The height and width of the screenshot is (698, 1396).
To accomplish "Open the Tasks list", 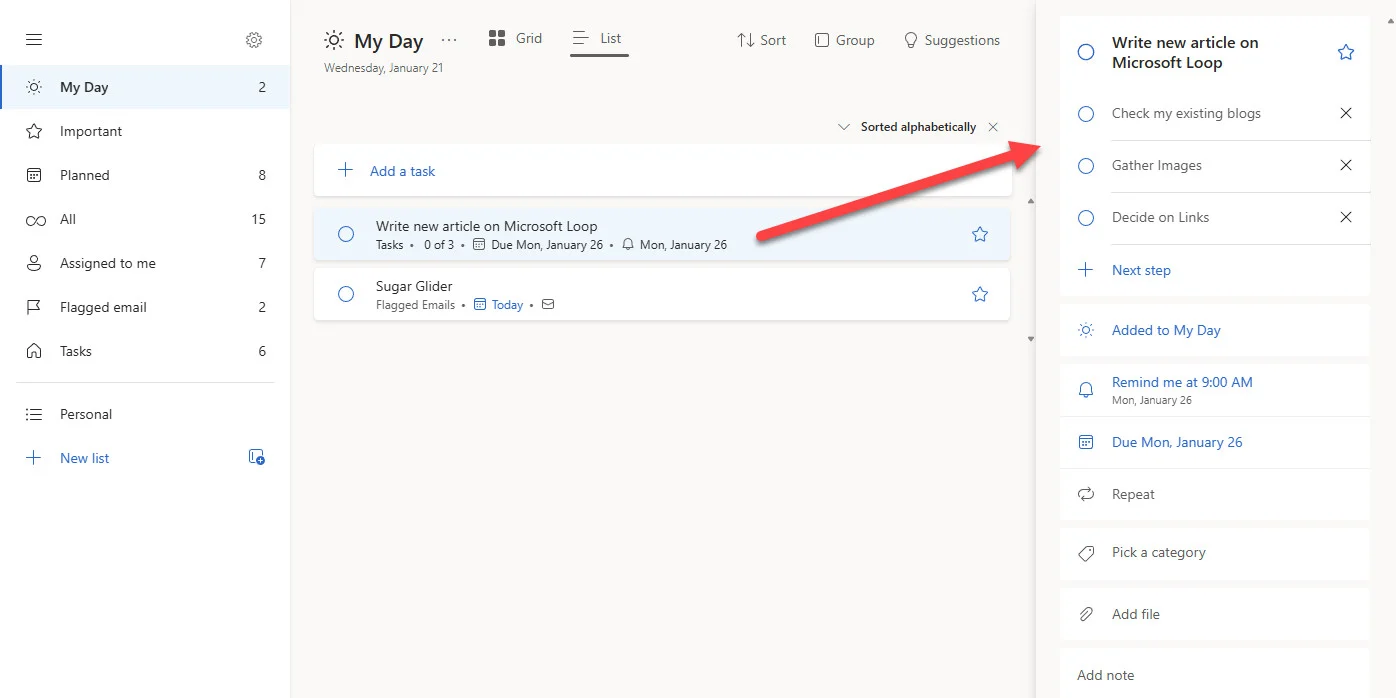I will point(145,351).
